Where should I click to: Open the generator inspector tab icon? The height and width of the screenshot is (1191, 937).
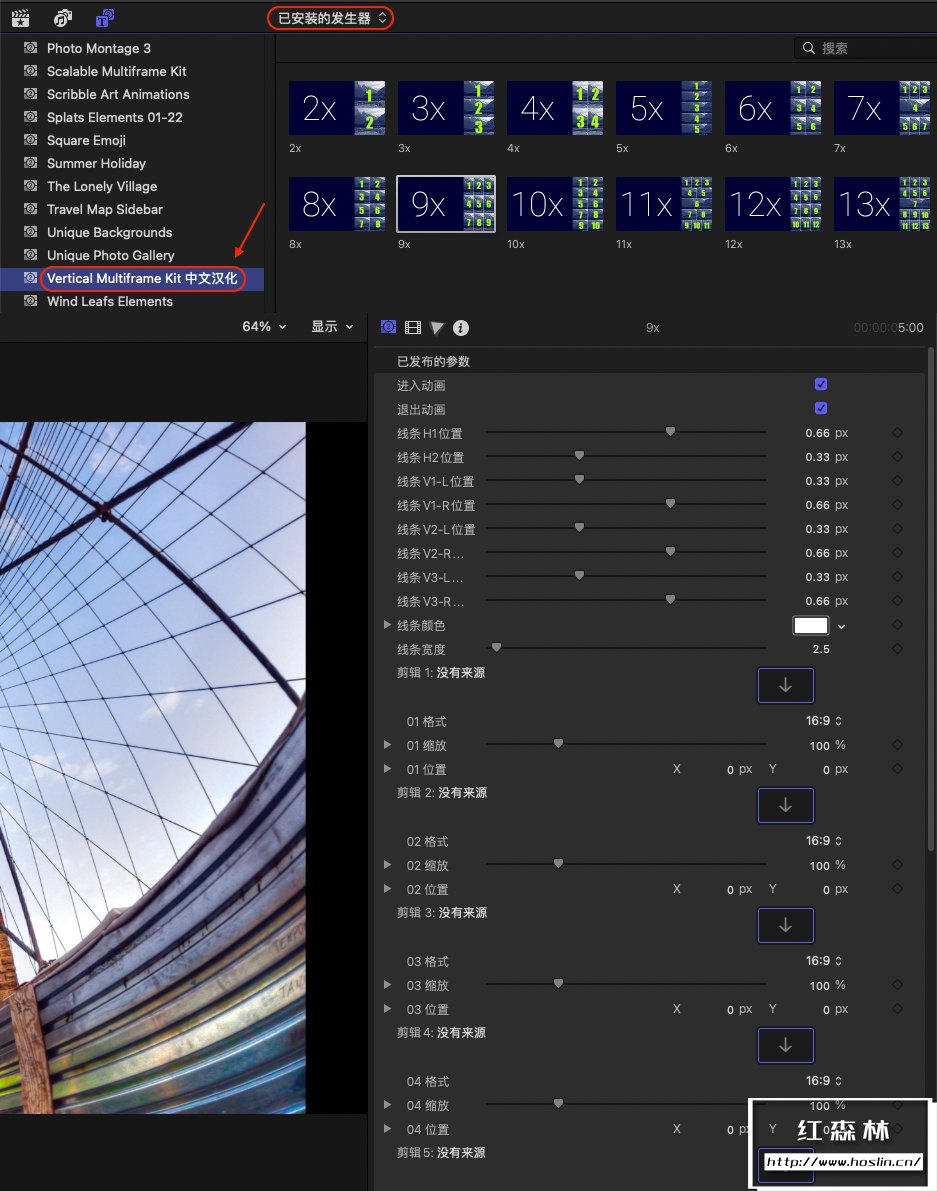(x=388, y=327)
